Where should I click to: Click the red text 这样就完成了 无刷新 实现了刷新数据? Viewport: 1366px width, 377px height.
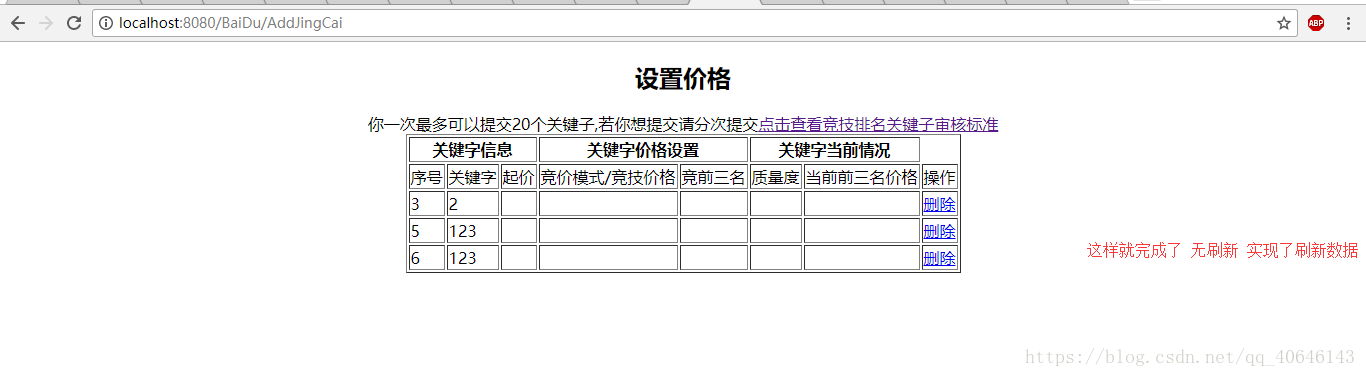pyautogui.click(x=1223, y=250)
